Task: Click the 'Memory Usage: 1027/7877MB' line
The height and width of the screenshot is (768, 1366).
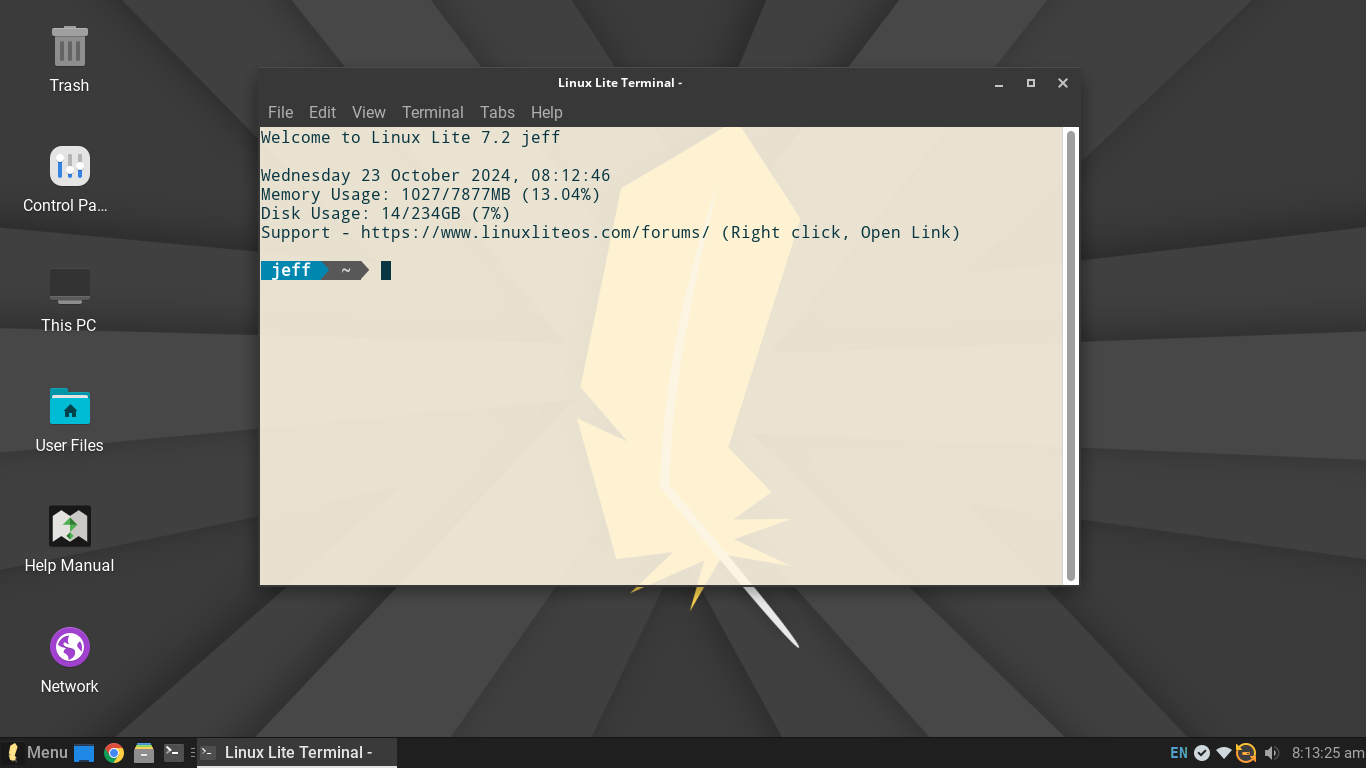Action: point(431,195)
